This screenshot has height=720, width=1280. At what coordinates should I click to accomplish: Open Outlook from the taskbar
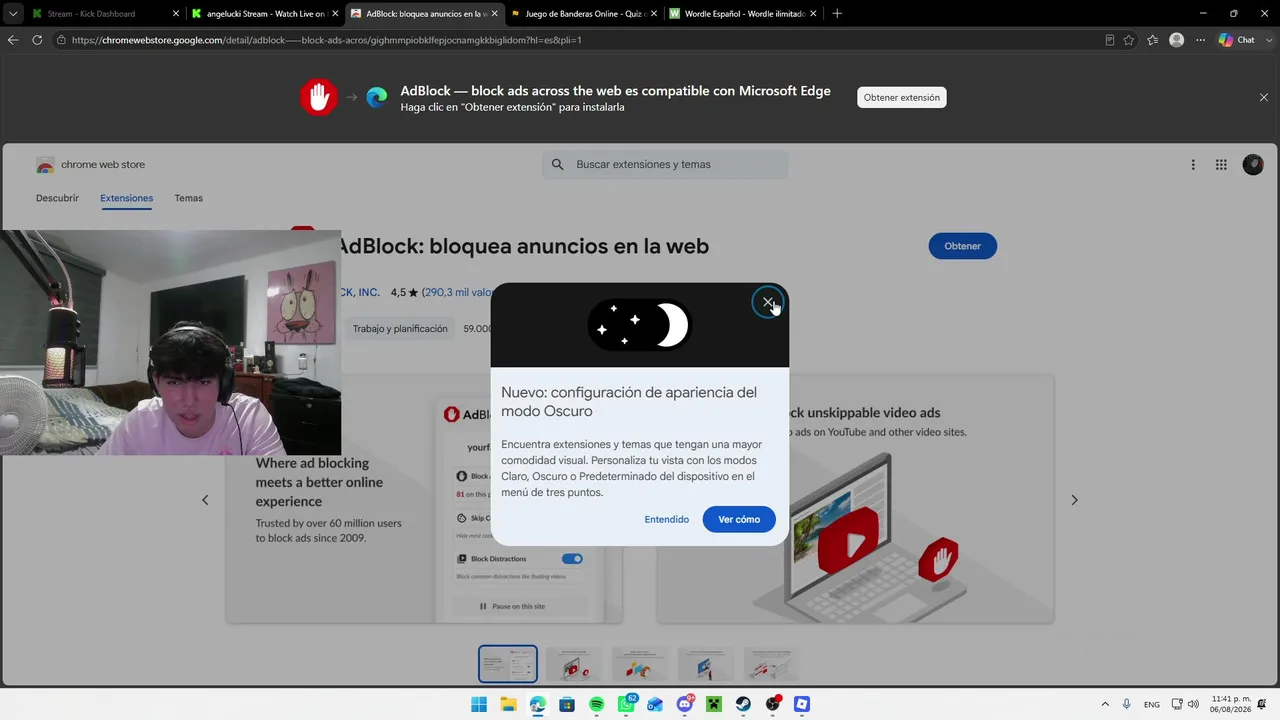click(655, 704)
